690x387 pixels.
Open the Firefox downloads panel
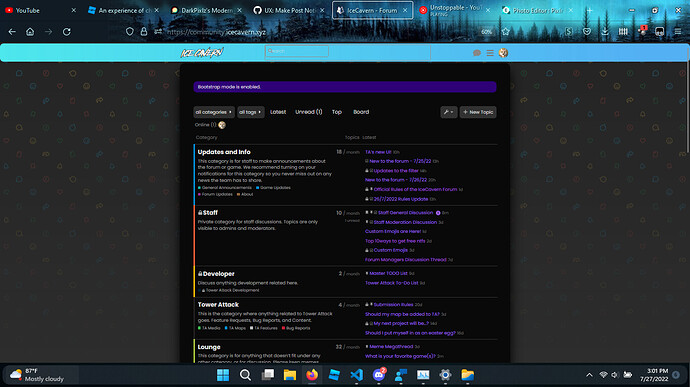tap(605, 32)
